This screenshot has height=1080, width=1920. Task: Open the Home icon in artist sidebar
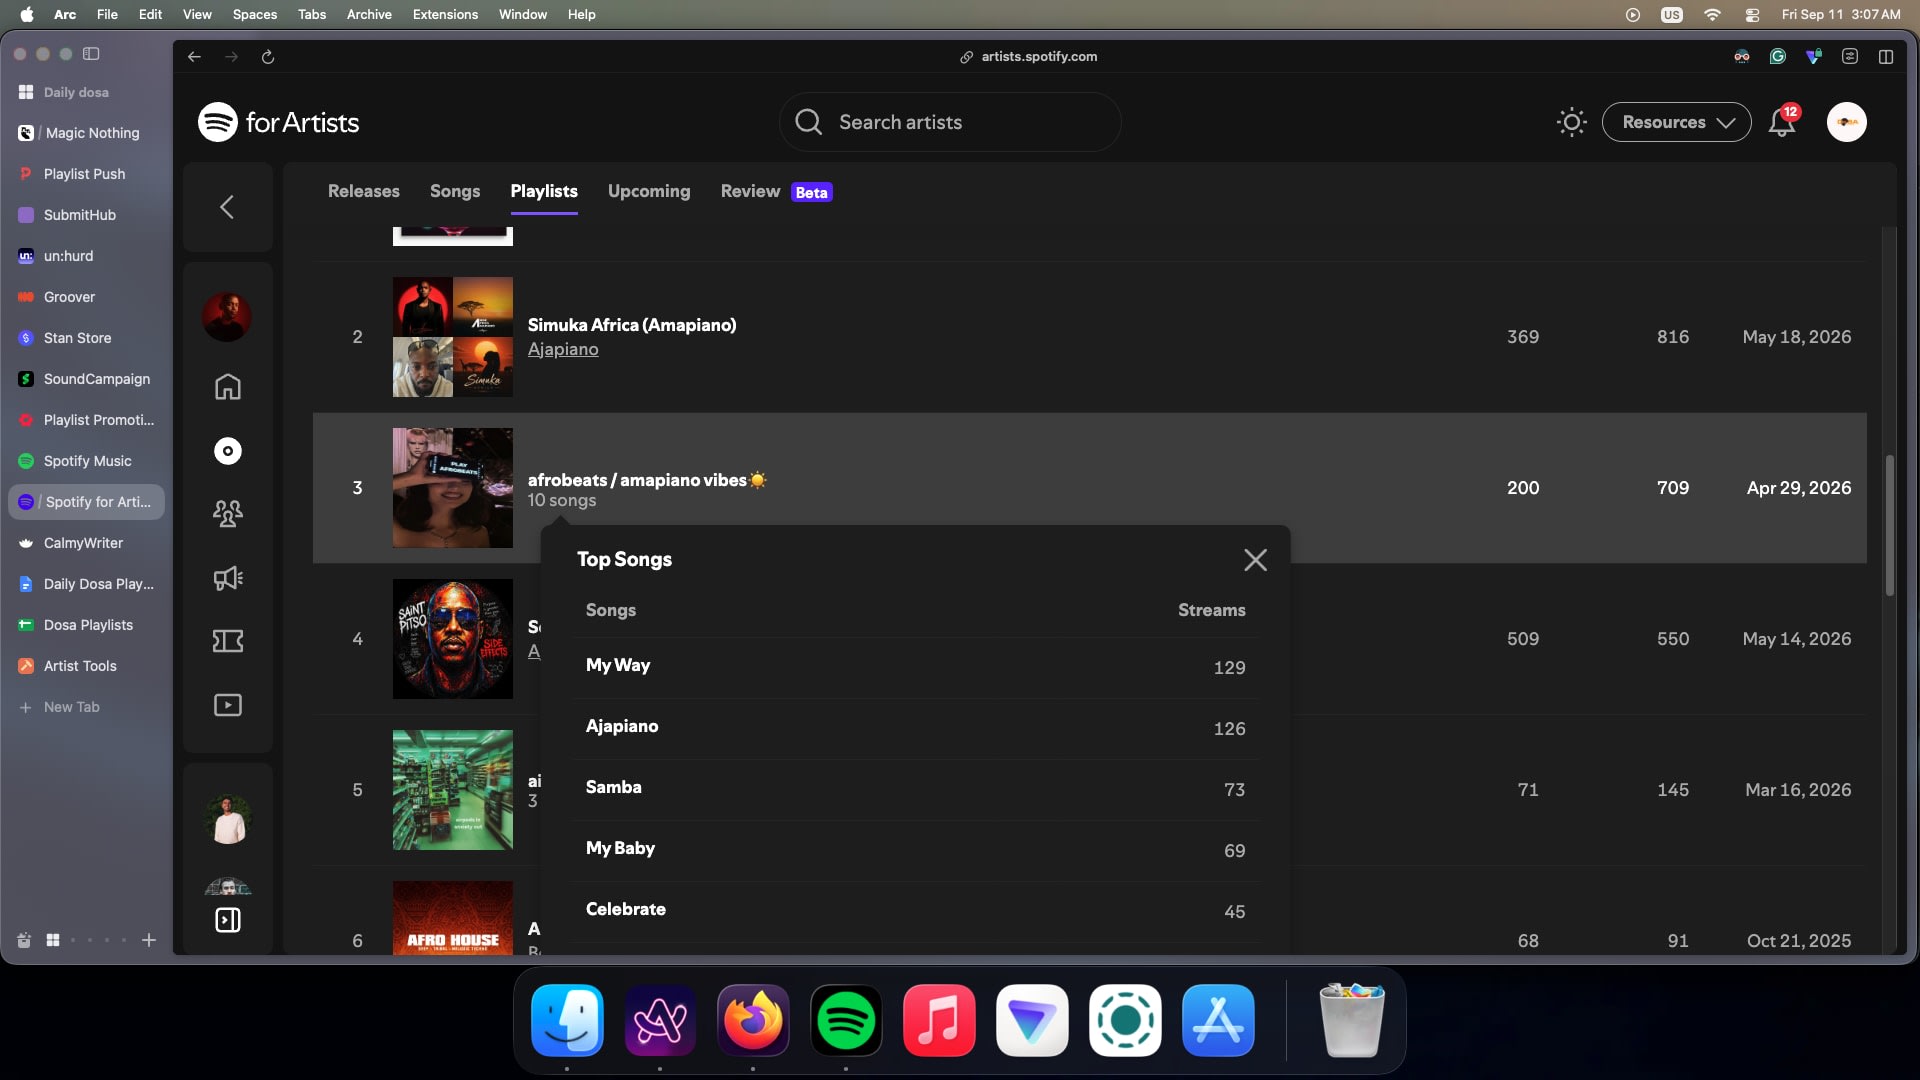click(x=228, y=387)
